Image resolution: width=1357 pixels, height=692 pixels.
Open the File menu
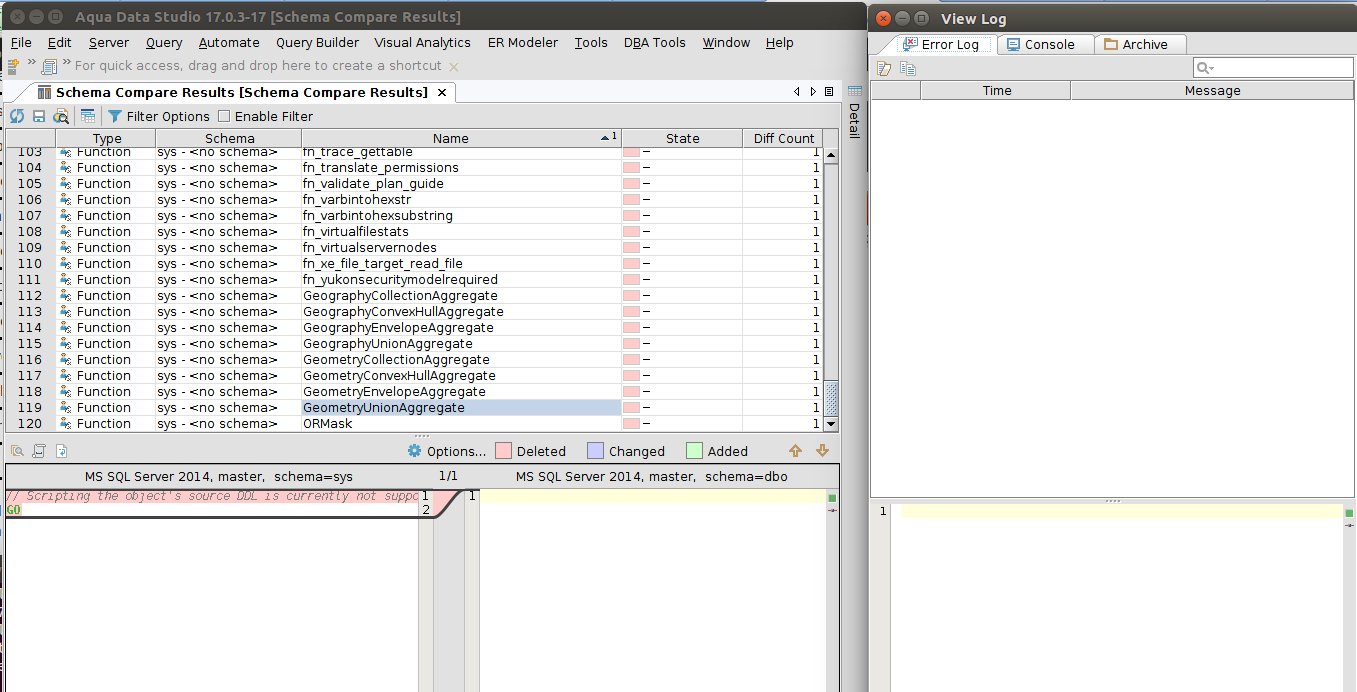(x=21, y=43)
